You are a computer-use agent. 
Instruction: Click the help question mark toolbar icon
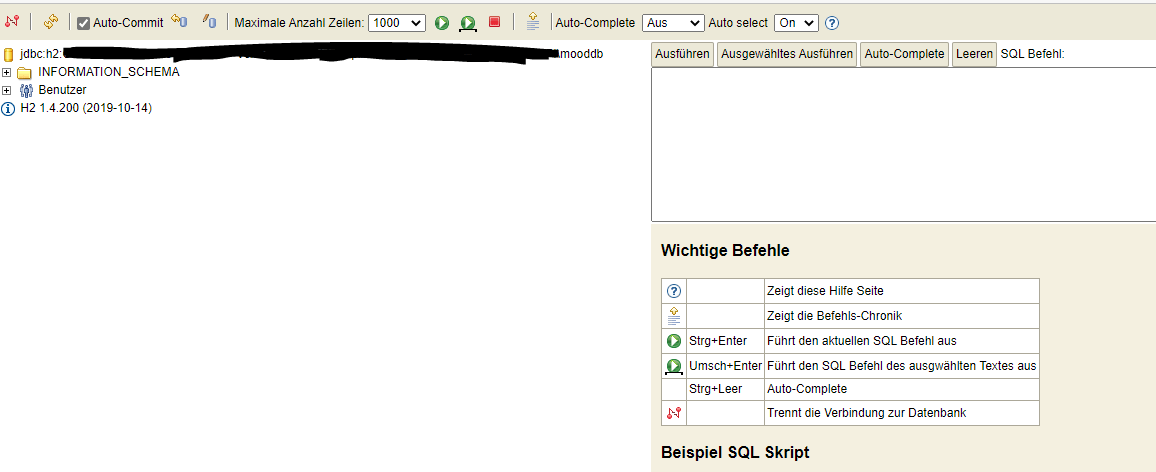pyautogui.click(x=832, y=23)
